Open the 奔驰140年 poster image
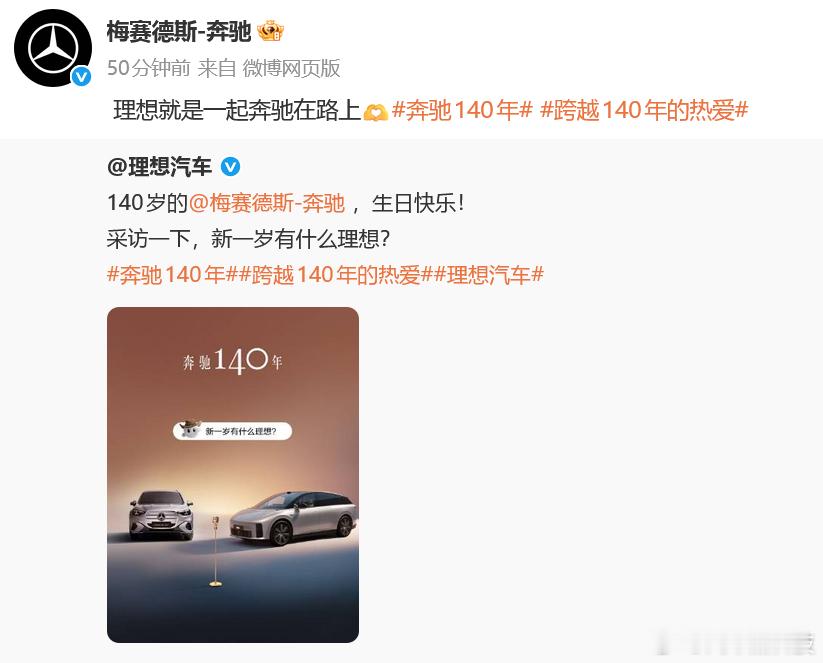The height and width of the screenshot is (663, 823). click(233, 475)
